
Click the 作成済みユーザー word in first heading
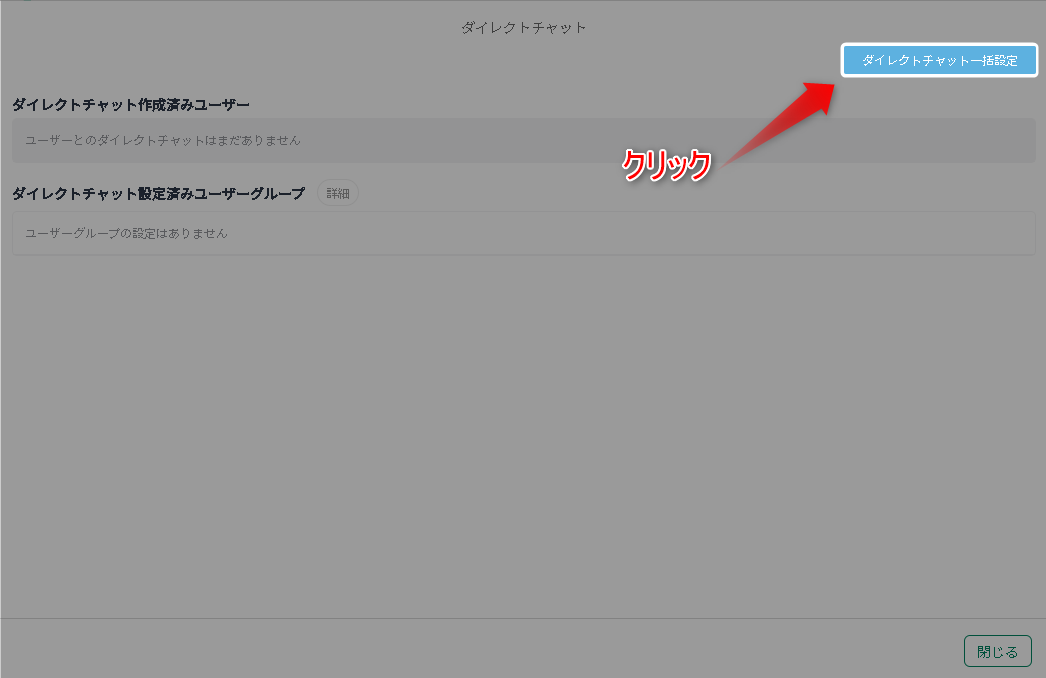coord(193,105)
